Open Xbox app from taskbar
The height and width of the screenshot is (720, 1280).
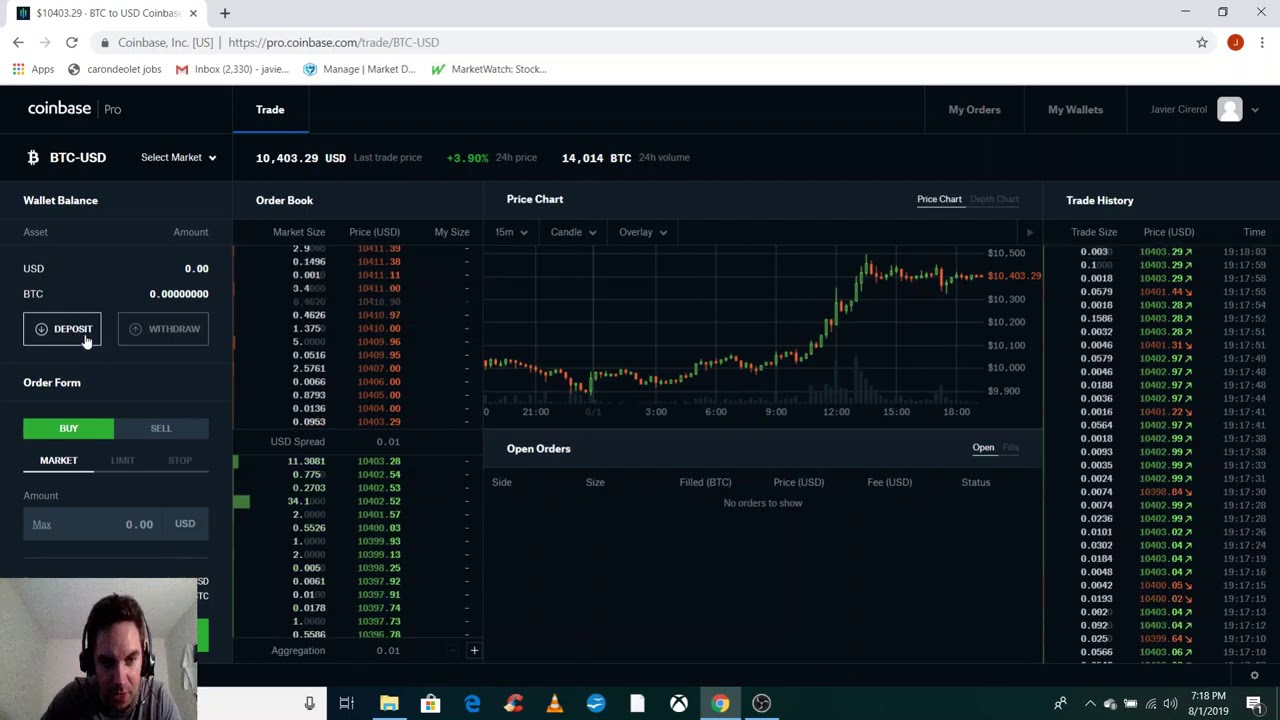click(x=678, y=703)
